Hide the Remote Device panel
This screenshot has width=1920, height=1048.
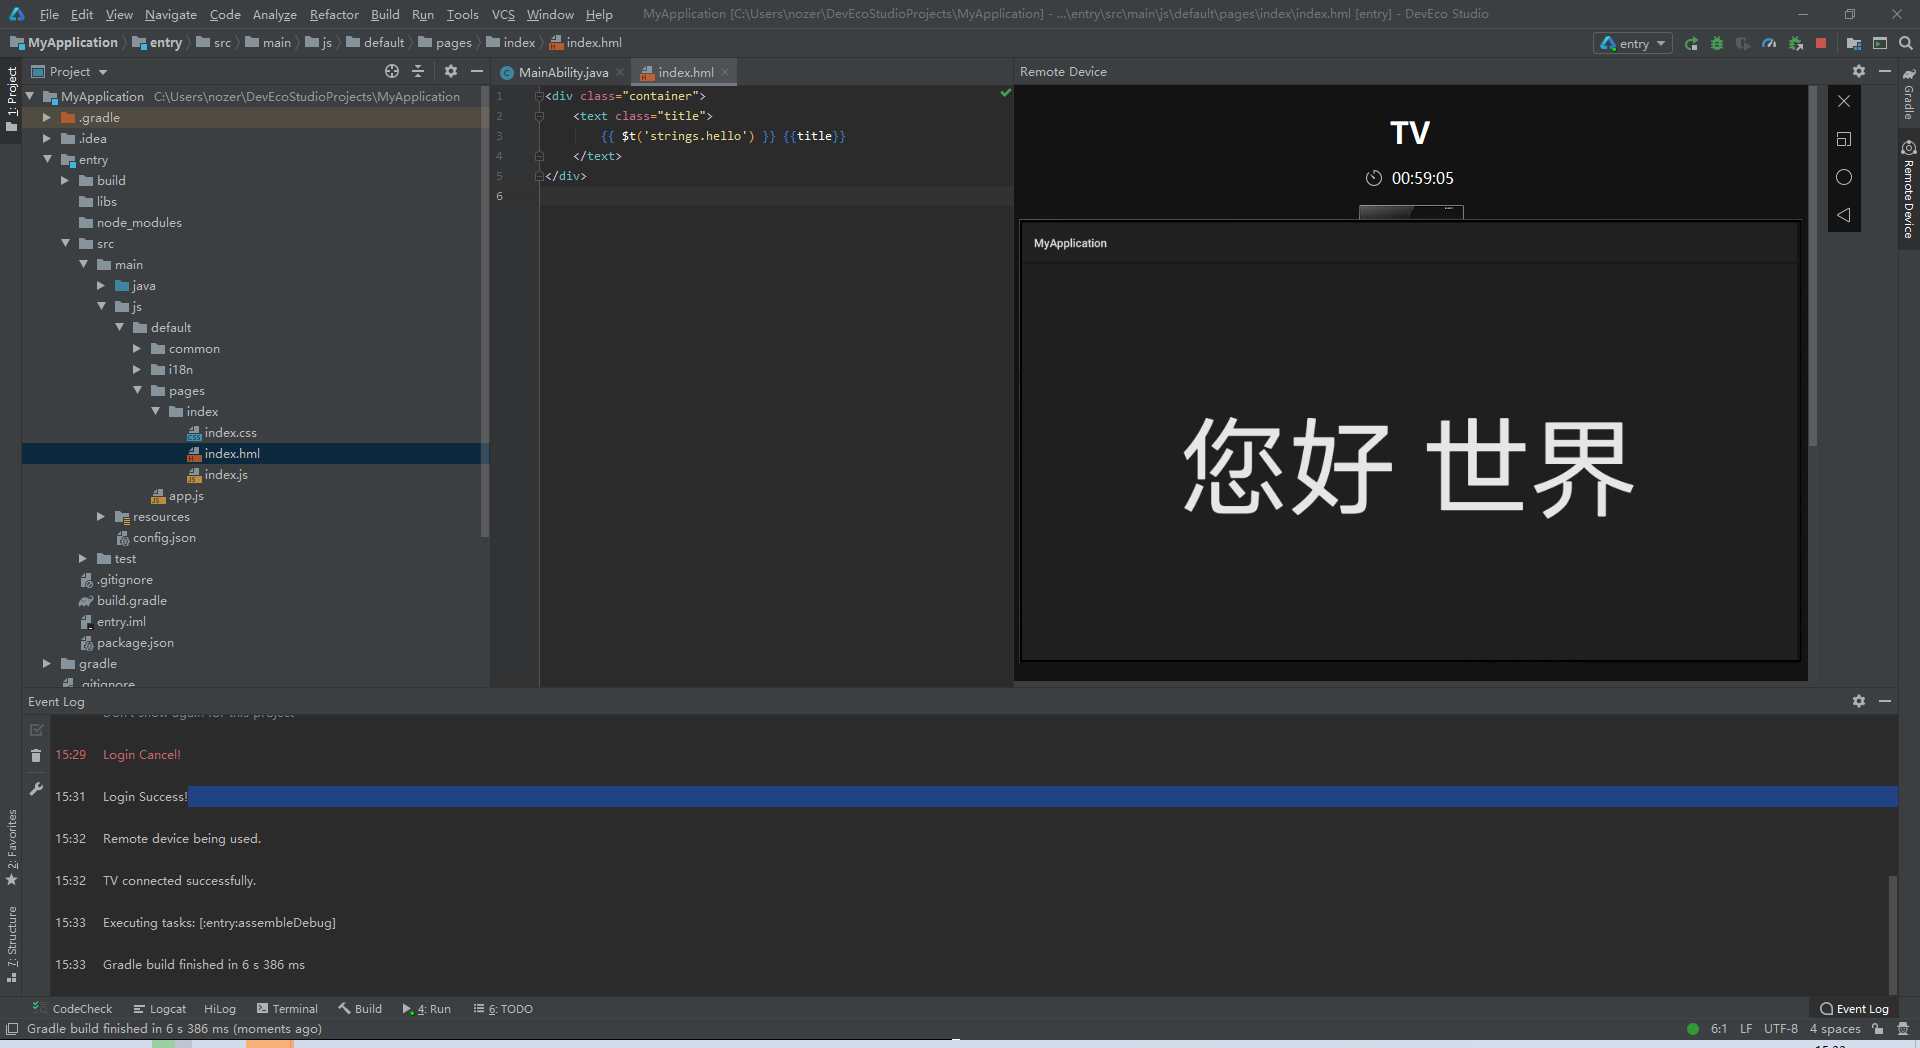(1885, 71)
